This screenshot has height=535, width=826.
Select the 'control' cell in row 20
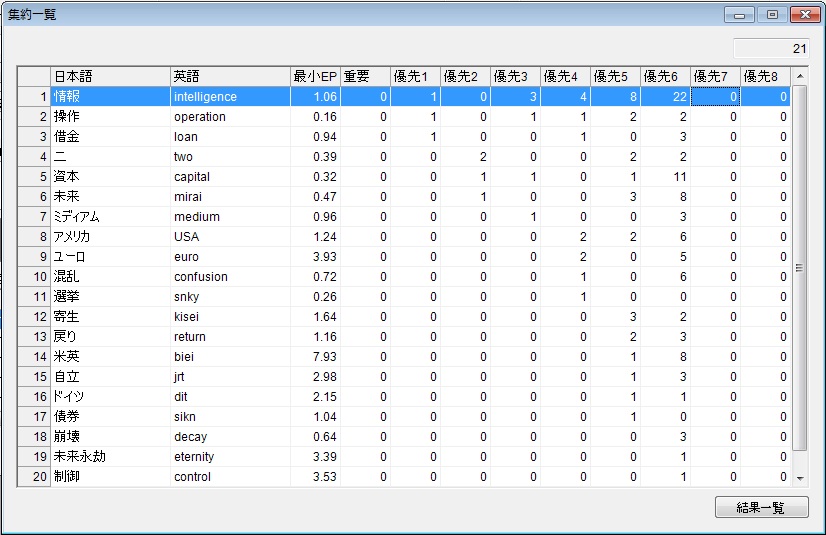(230, 477)
